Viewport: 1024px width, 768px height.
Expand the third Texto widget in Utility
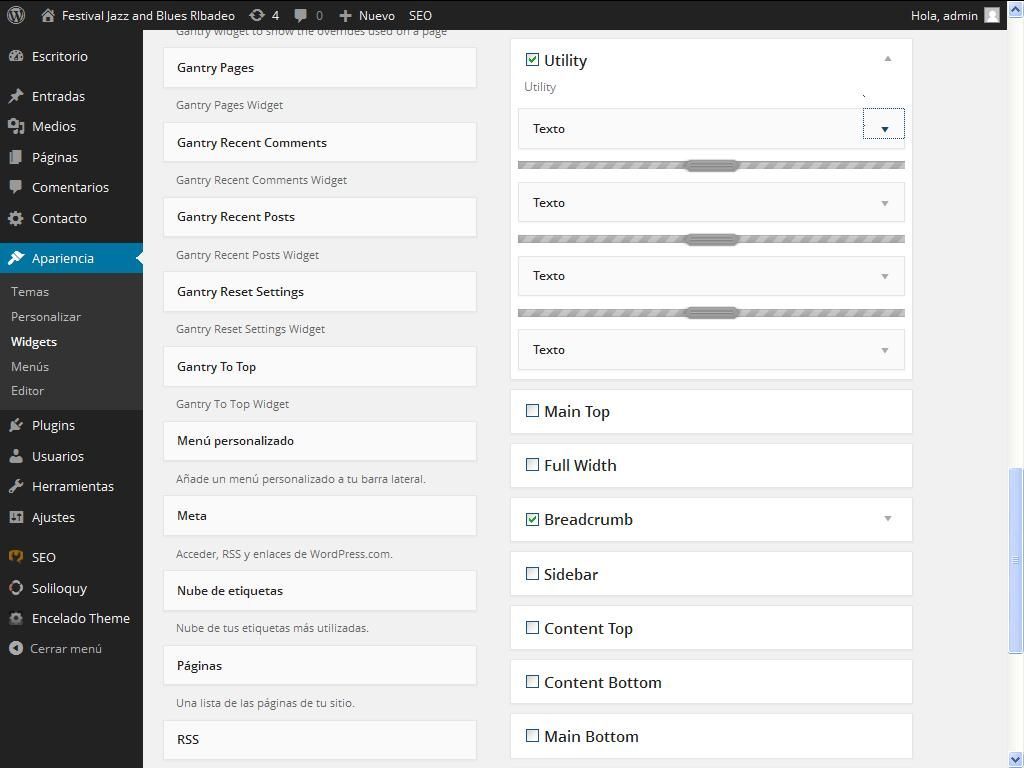pos(884,276)
